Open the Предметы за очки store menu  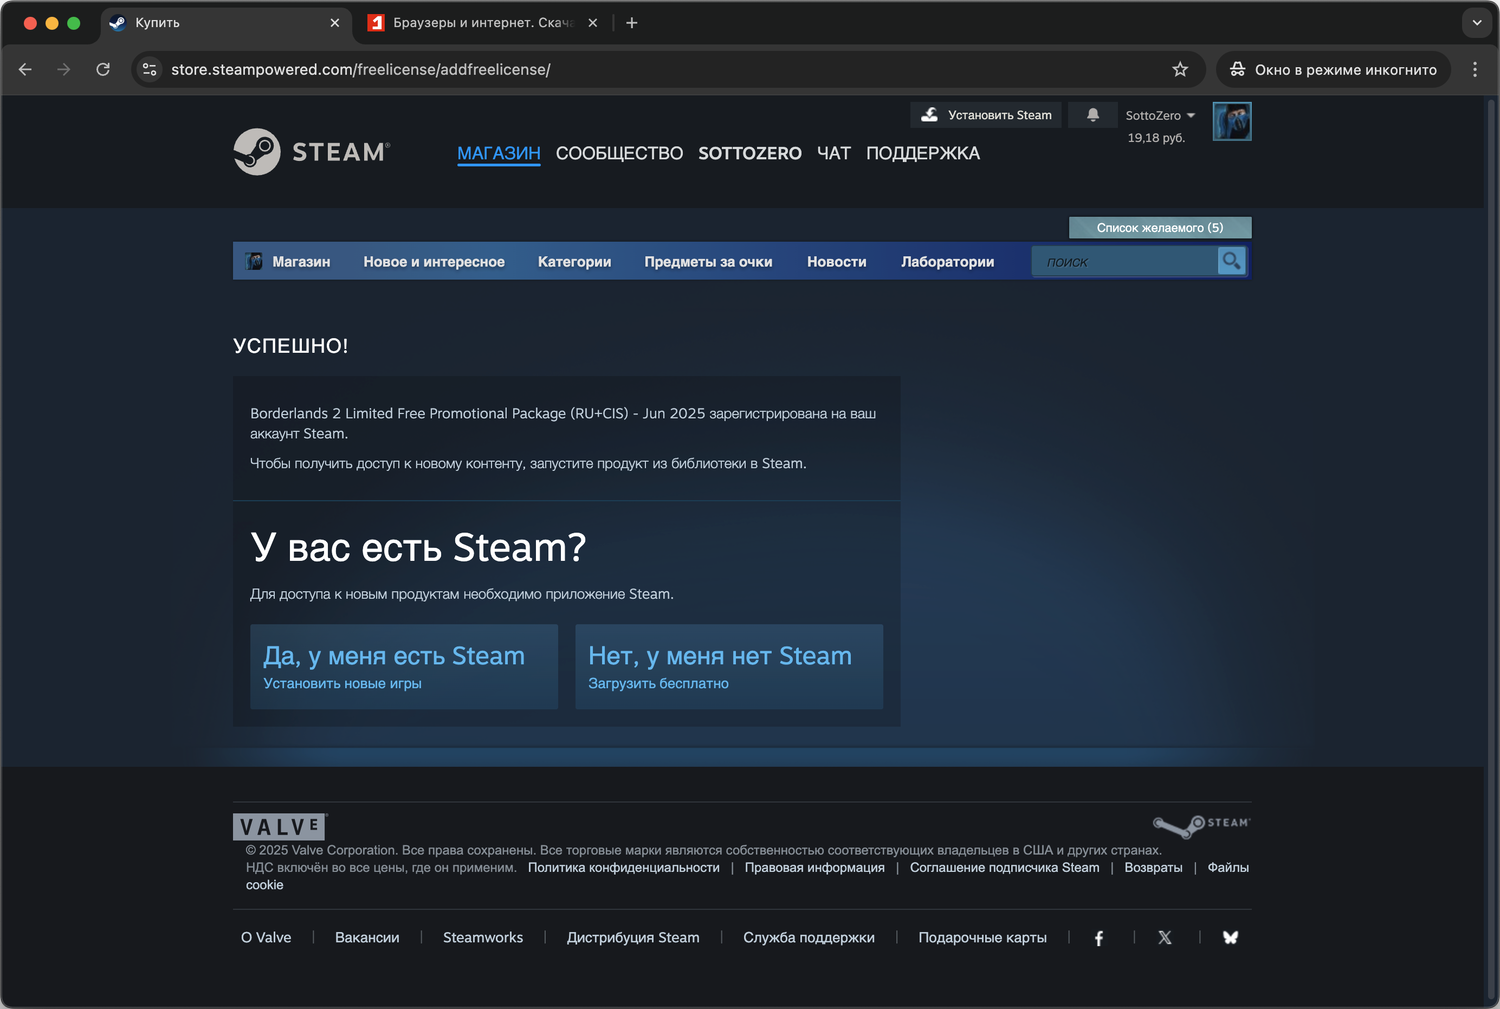click(708, 262)
